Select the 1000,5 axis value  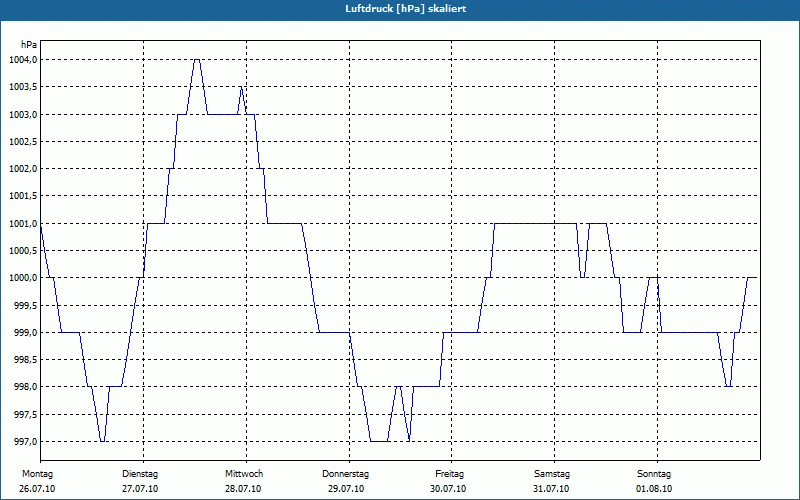click(23, 251)
